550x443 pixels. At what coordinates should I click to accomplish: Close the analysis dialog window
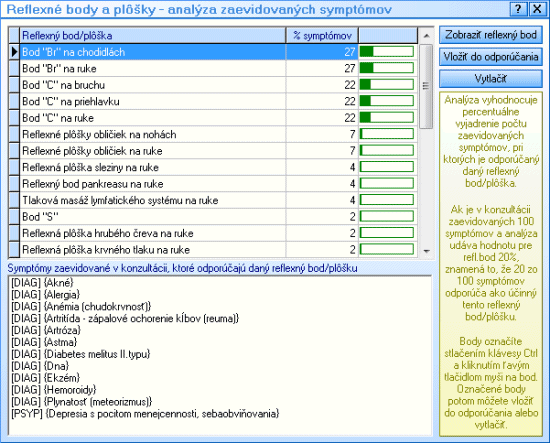click(x=537, y=9)
